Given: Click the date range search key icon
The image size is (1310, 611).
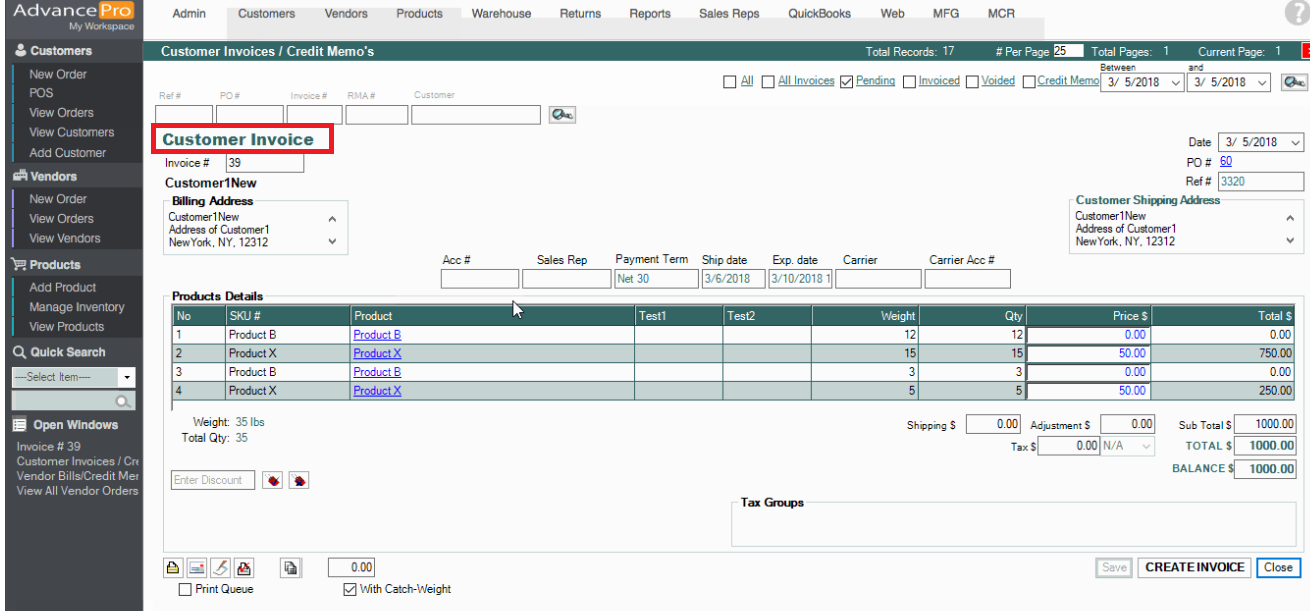Looking at the screenshot, I should click(1293, 82).
